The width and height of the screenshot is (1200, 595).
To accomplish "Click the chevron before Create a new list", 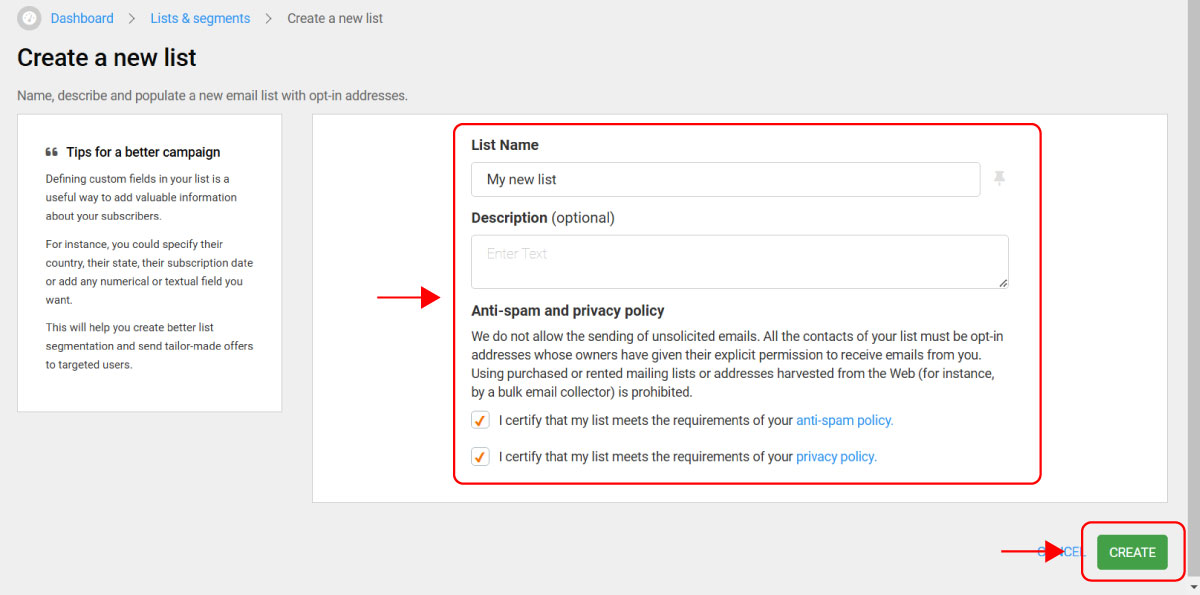I will [x=266, y=18].
